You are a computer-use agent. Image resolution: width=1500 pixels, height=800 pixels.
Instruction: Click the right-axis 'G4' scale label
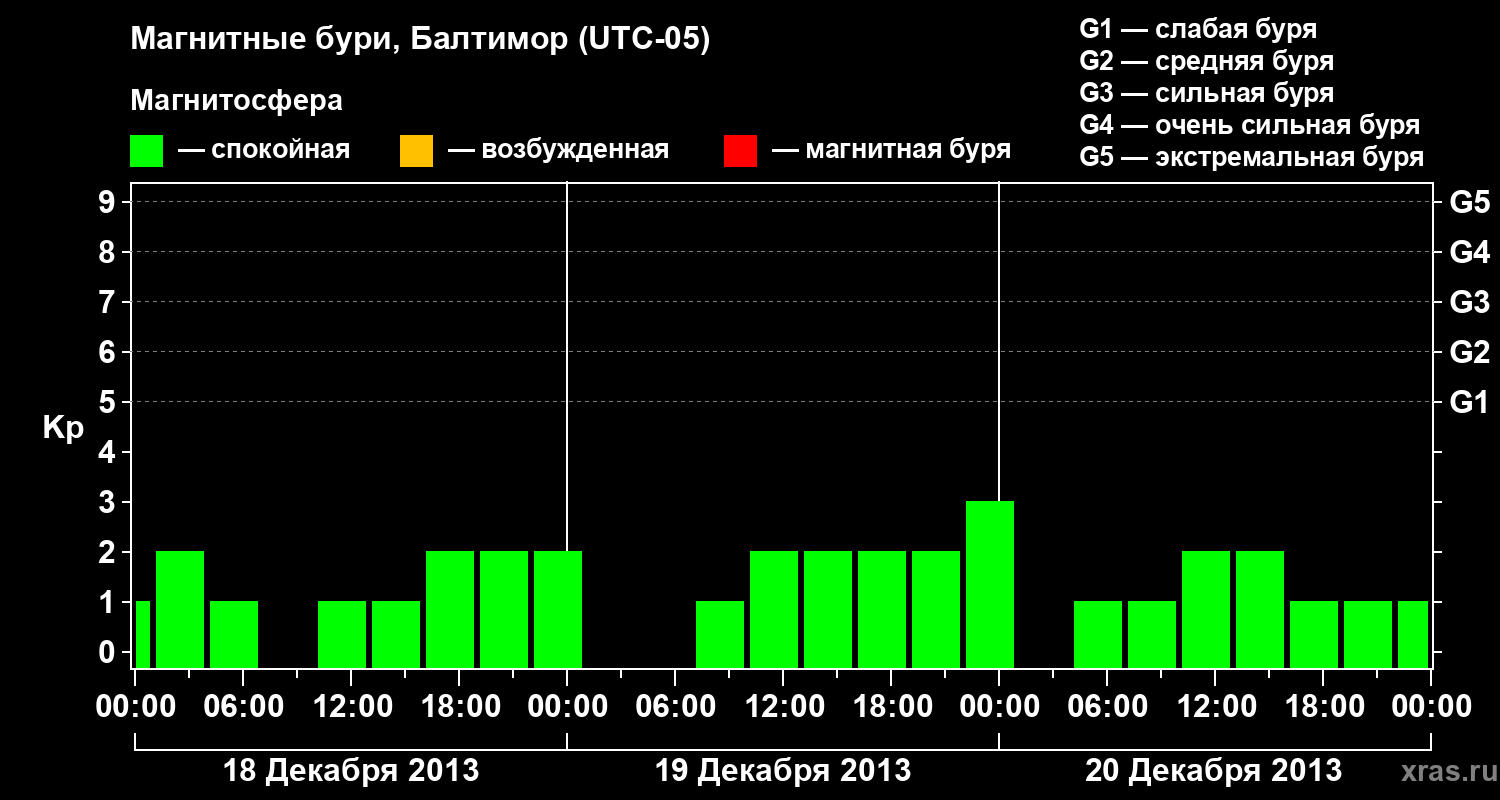click(x=1469, y=252)
